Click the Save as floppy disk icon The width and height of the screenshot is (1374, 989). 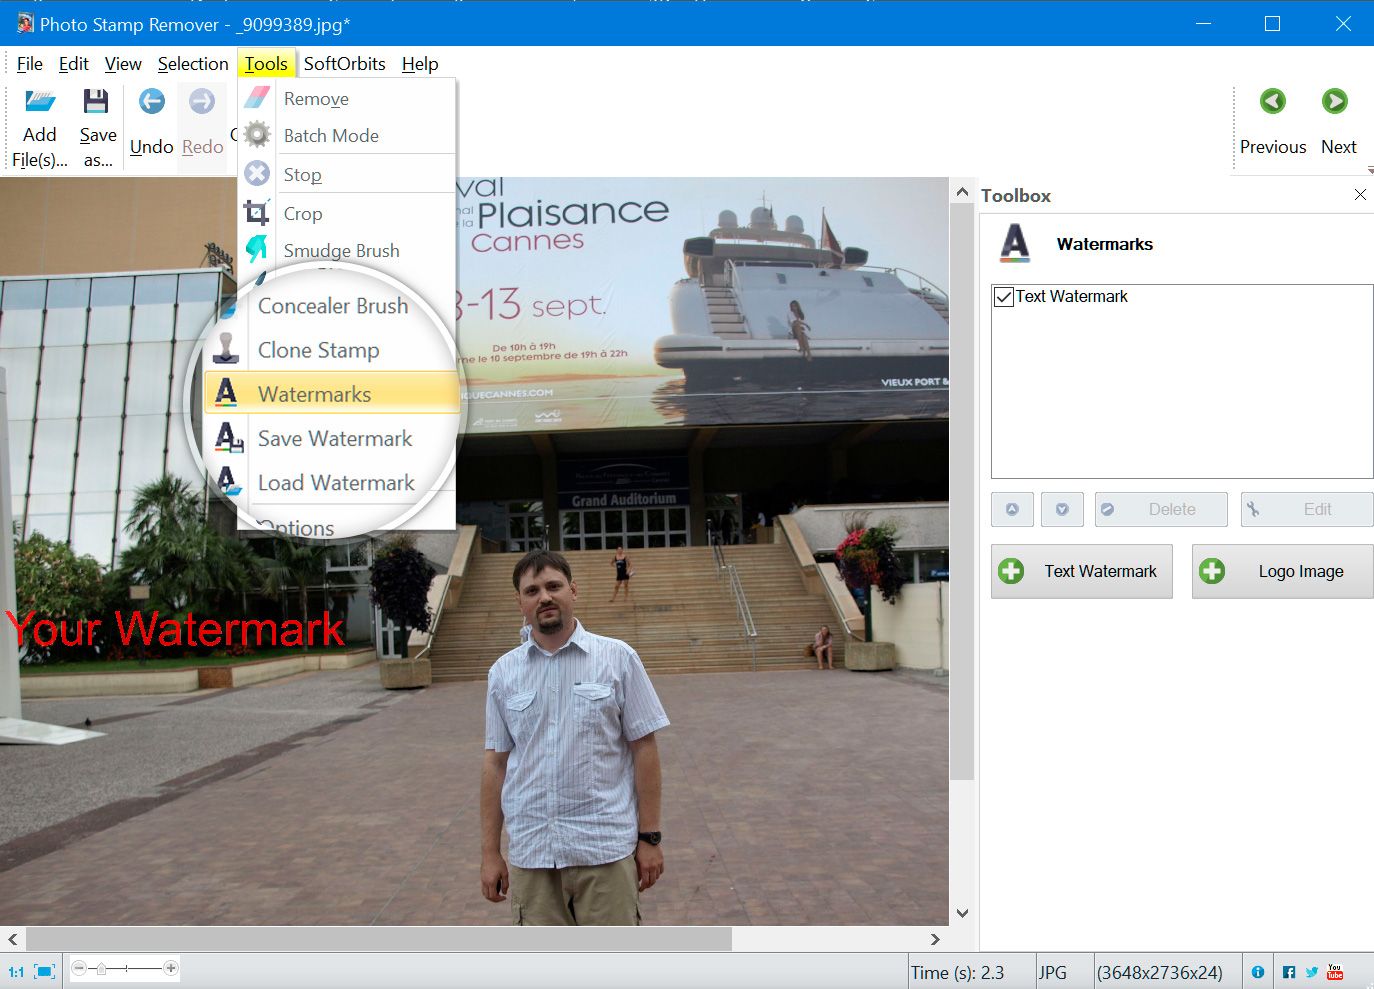(96, 102)
